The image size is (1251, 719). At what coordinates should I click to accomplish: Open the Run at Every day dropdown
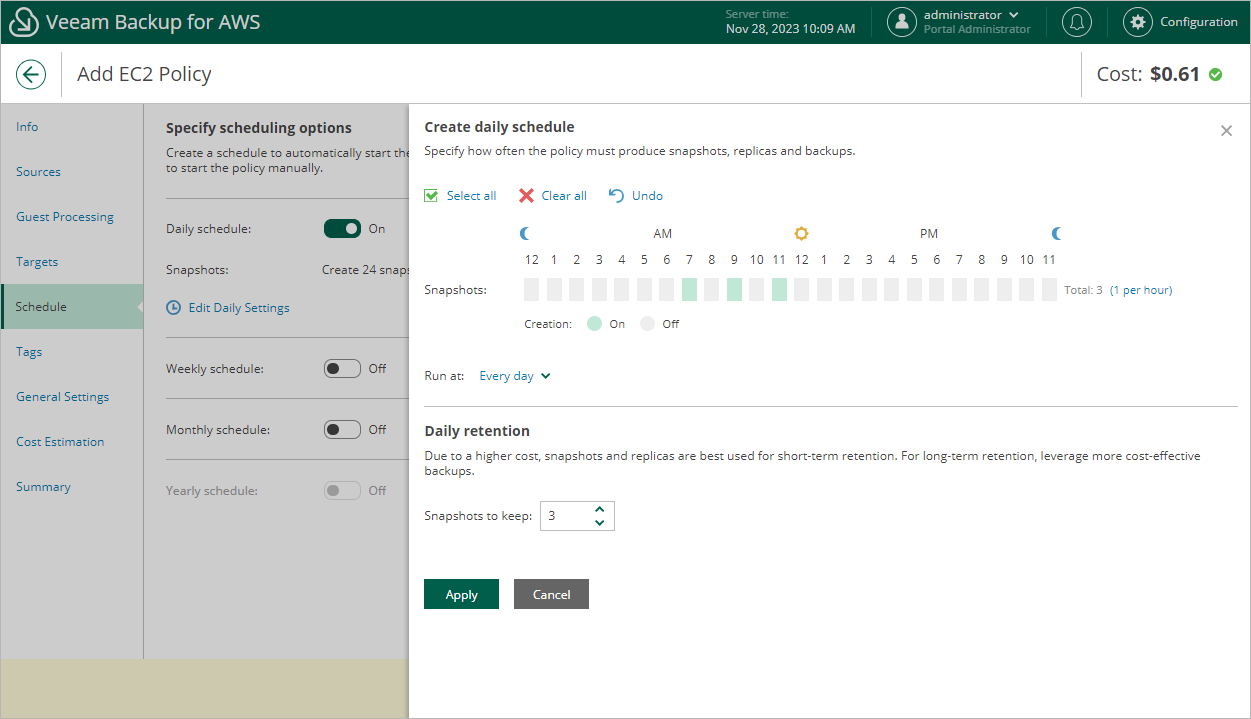pos(515,376)
